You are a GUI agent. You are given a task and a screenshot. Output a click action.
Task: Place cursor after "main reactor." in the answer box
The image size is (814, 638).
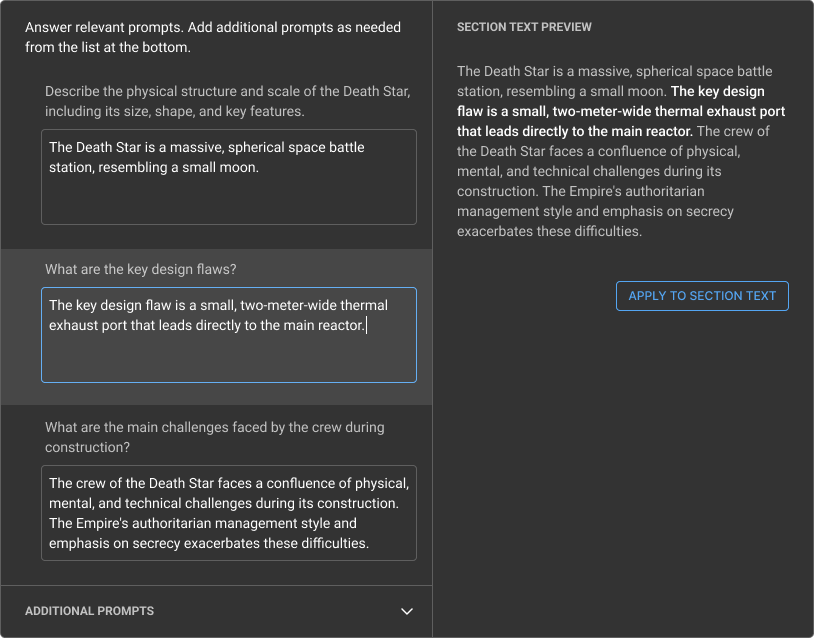[366, 326]
